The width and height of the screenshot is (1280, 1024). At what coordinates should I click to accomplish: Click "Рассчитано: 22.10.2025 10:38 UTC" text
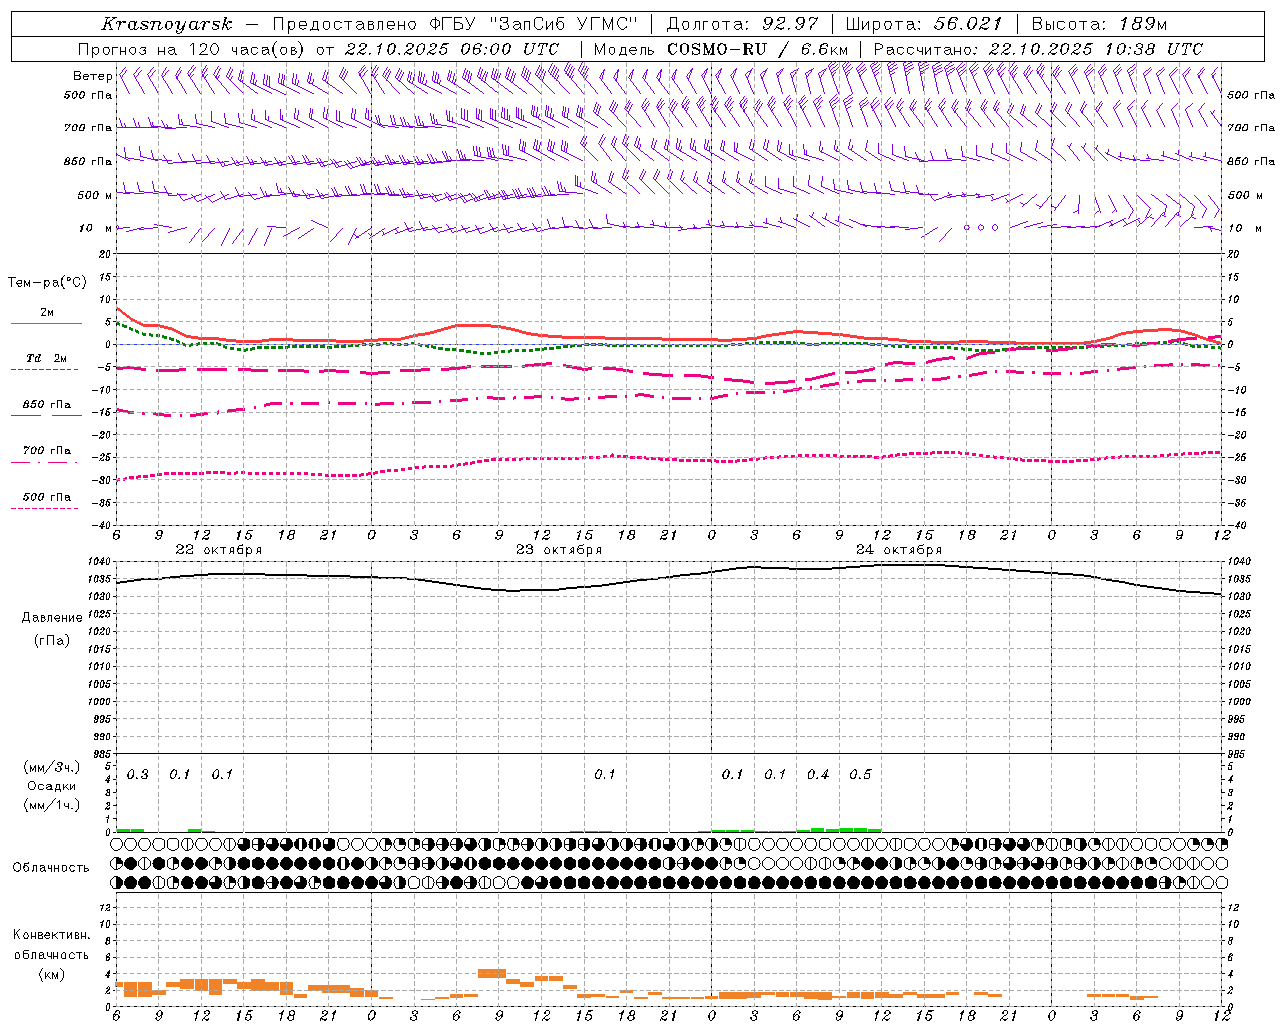coord(1038,49)
